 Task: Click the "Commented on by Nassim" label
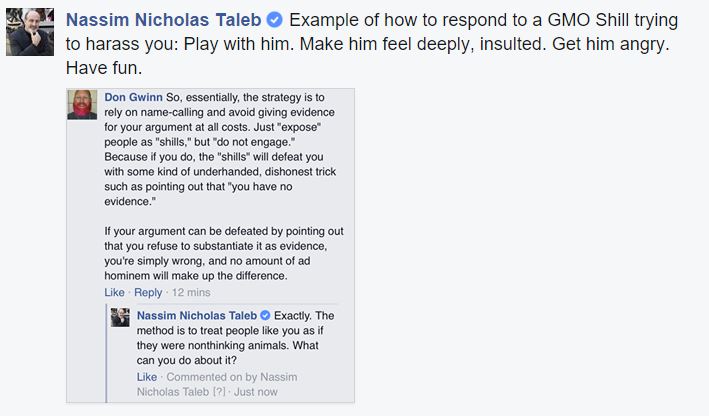(231, 376)
